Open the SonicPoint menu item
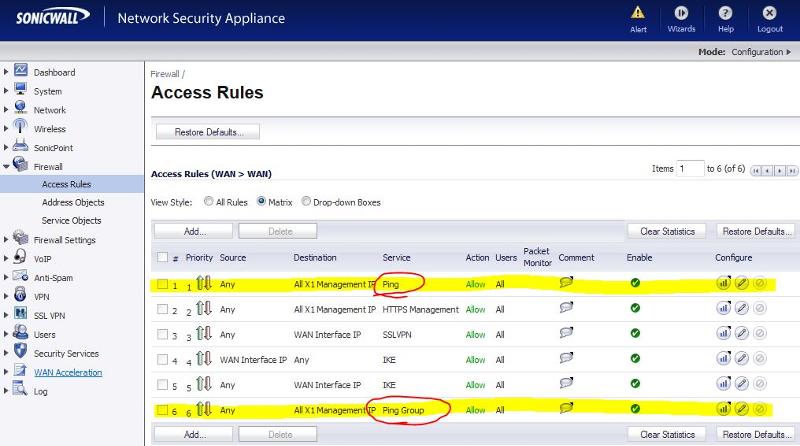800x446 pixels. 54,148
